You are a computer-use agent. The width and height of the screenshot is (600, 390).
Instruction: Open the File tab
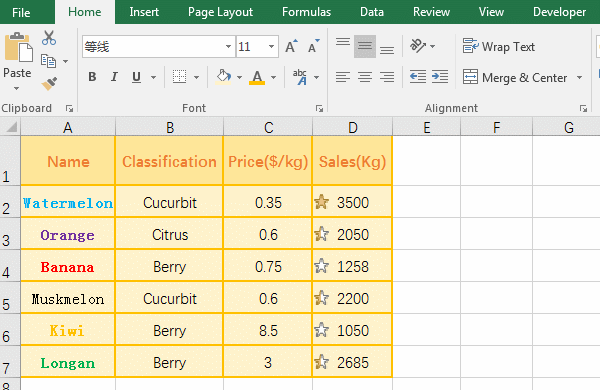pyautogui.click(x=21, y=13)
